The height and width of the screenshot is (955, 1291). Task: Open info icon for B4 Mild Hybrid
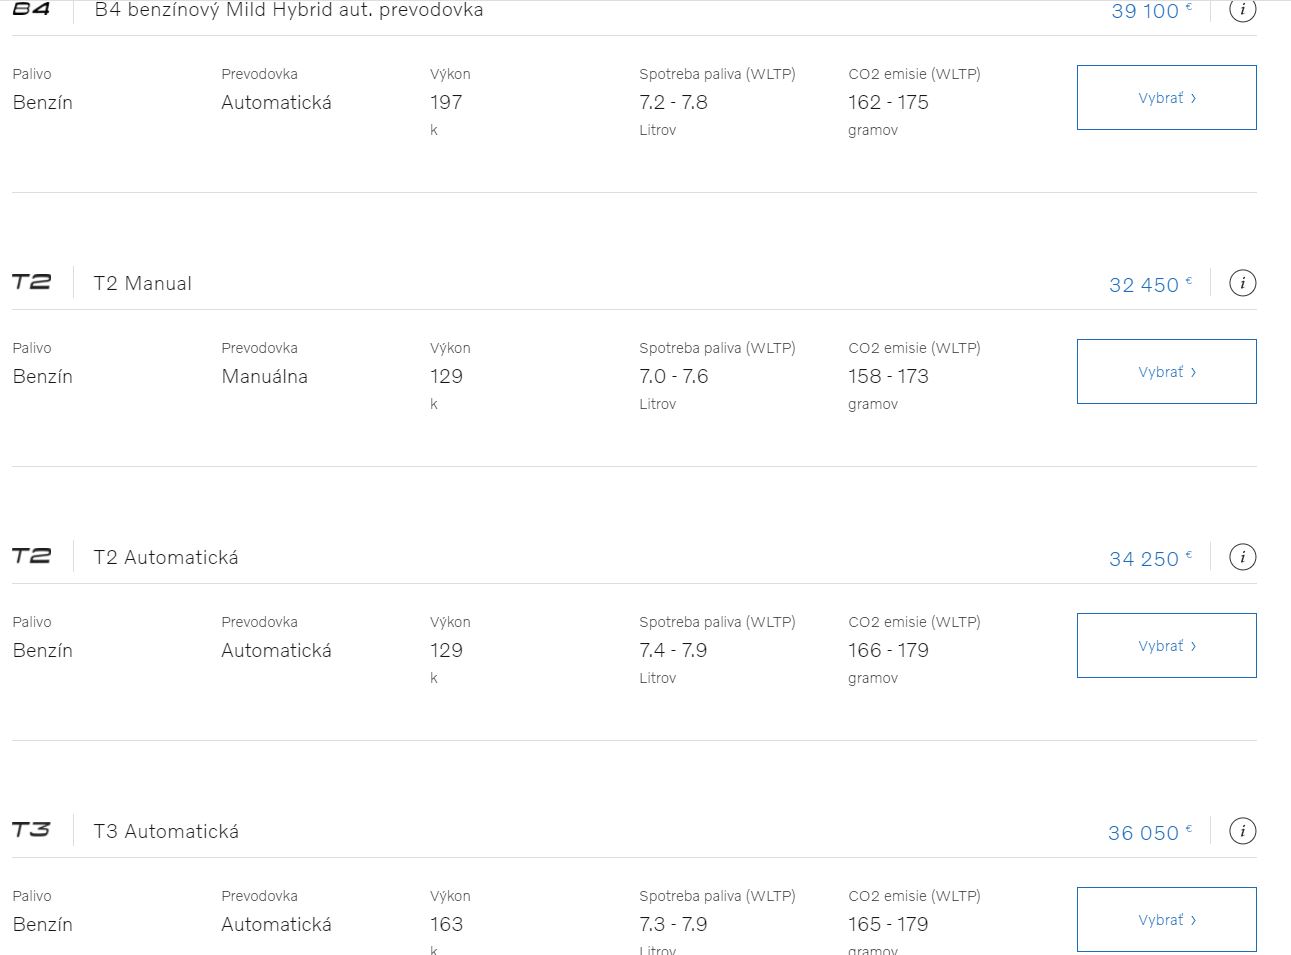coord(1242,10)
